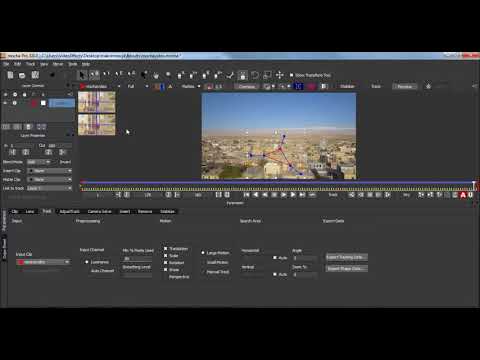Click the red layer color swatch

tap(34, 103)
